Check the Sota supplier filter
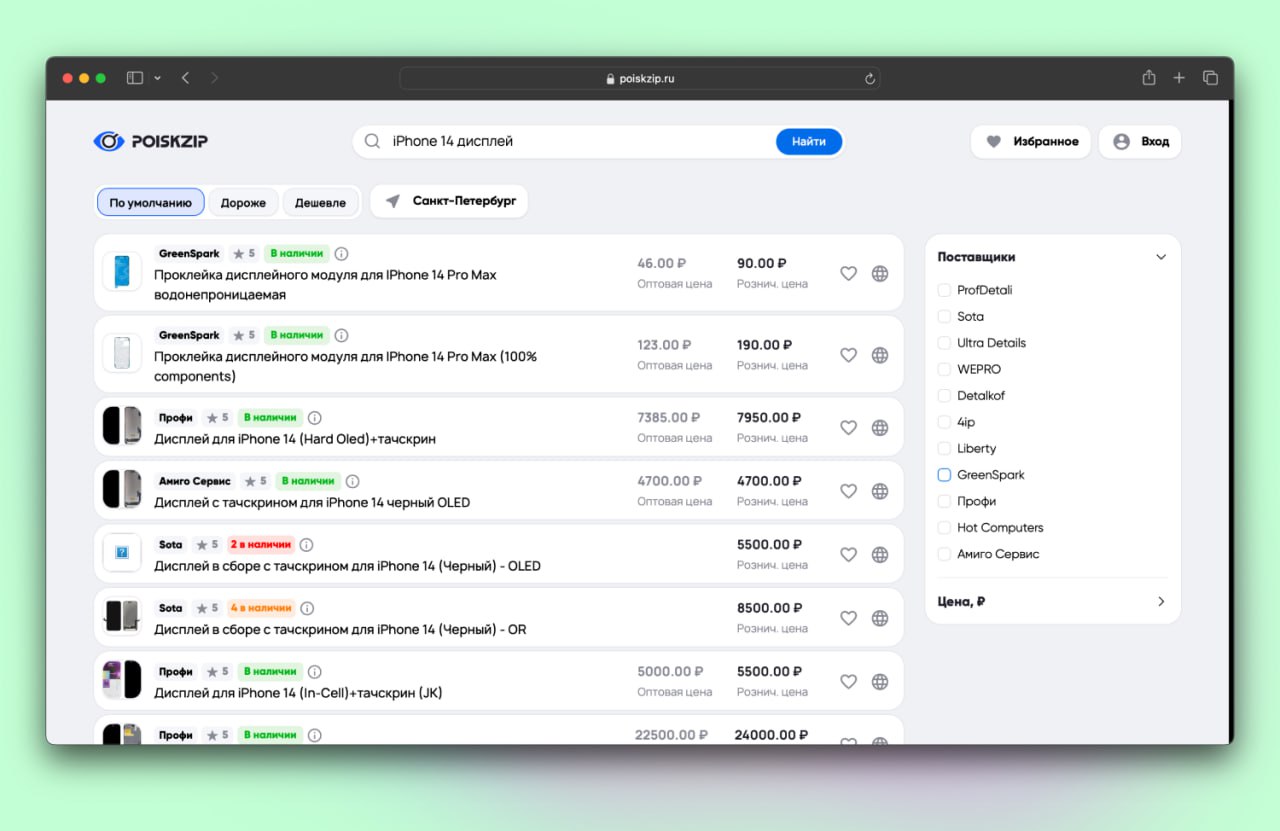 tap(944, 316)
